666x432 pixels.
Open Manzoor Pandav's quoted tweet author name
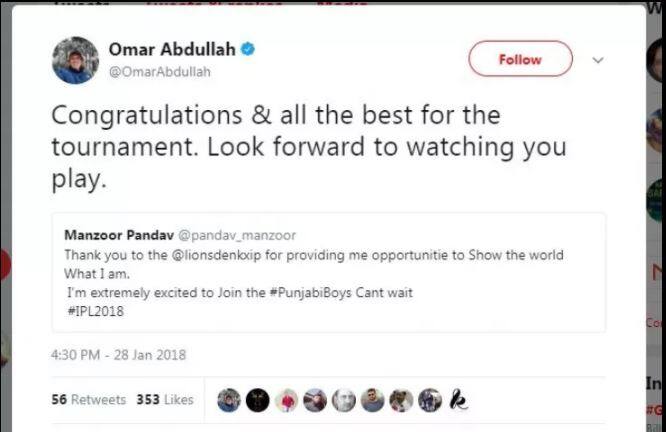[119, 235]
